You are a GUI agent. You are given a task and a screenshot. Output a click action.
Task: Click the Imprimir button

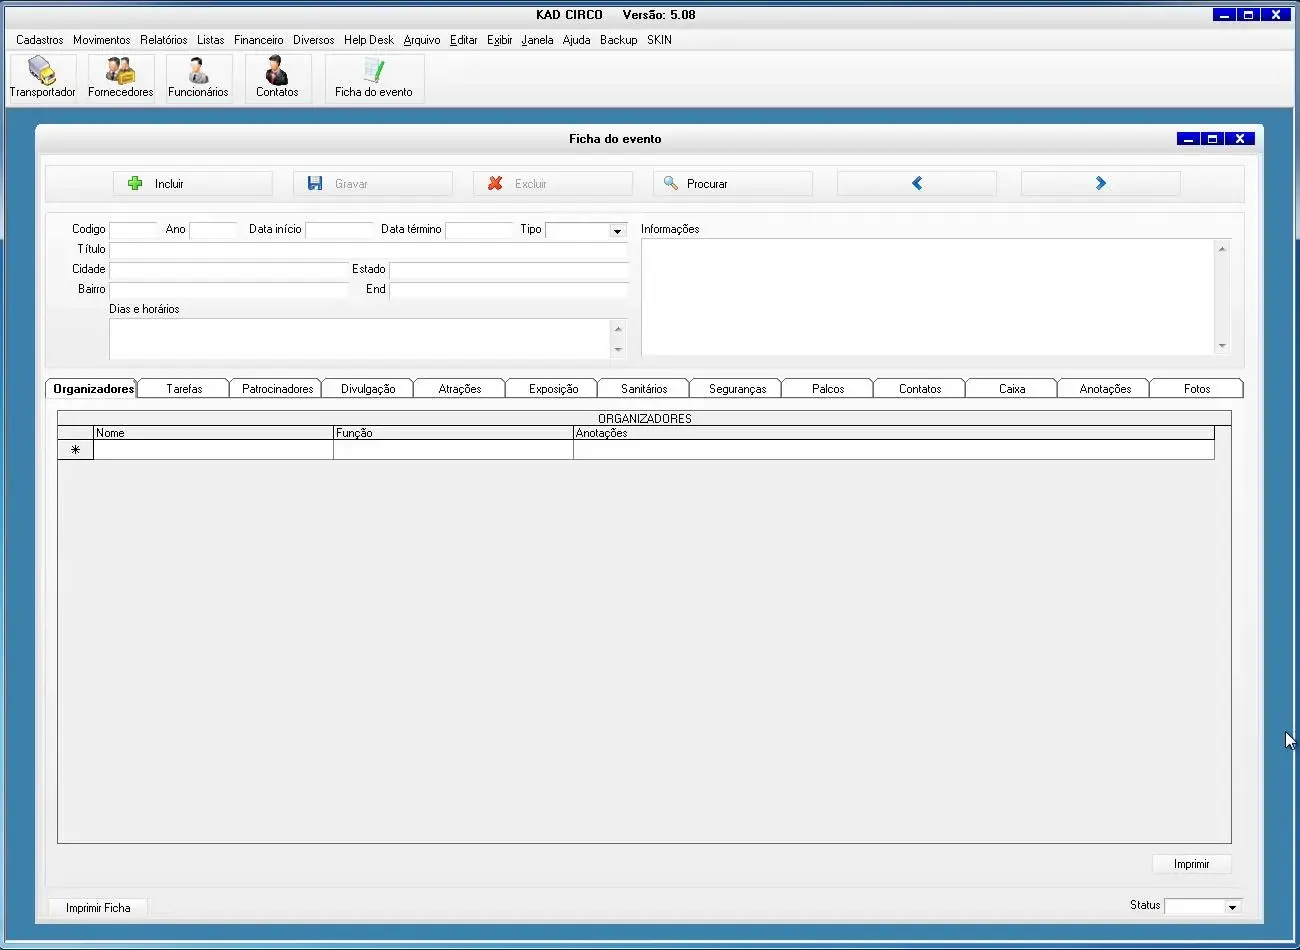tap(1191, 864)
